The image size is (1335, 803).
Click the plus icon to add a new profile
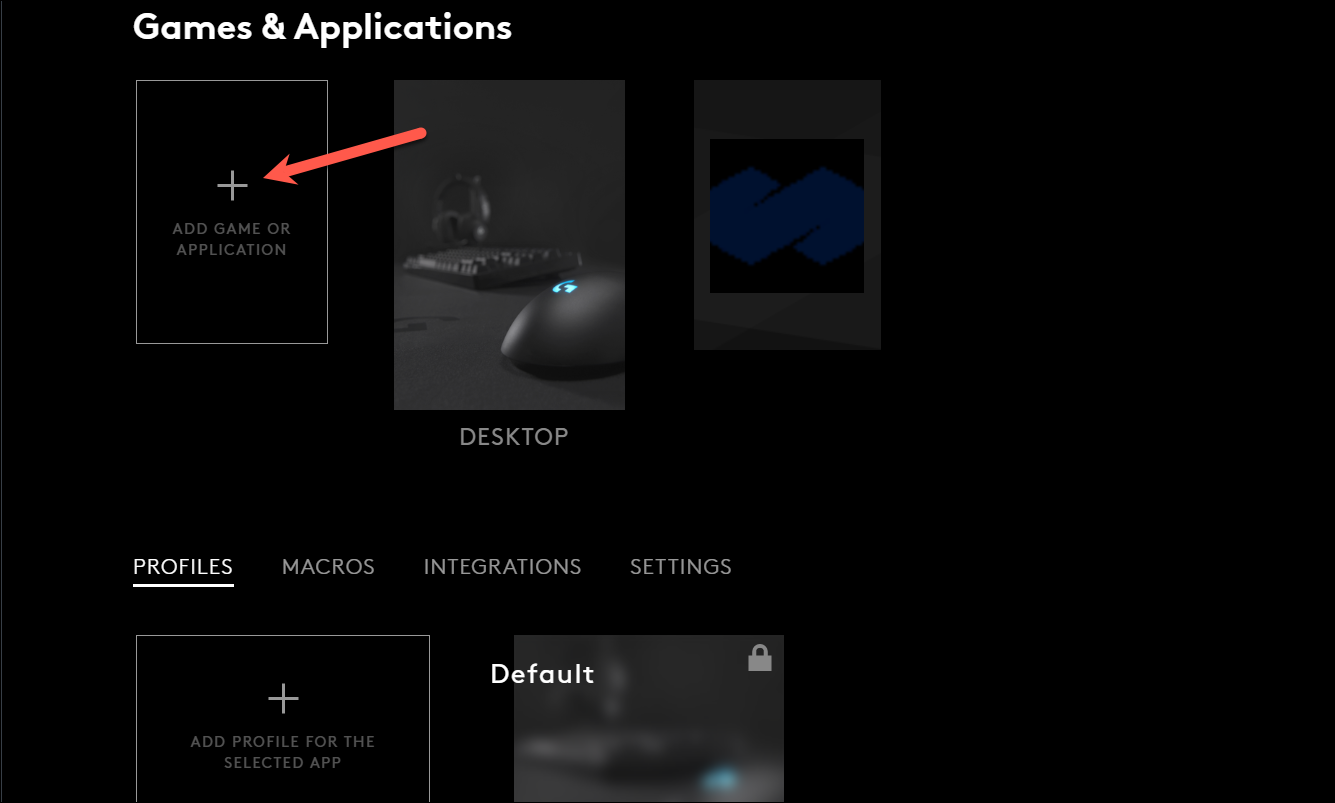(x=283, y=698)
